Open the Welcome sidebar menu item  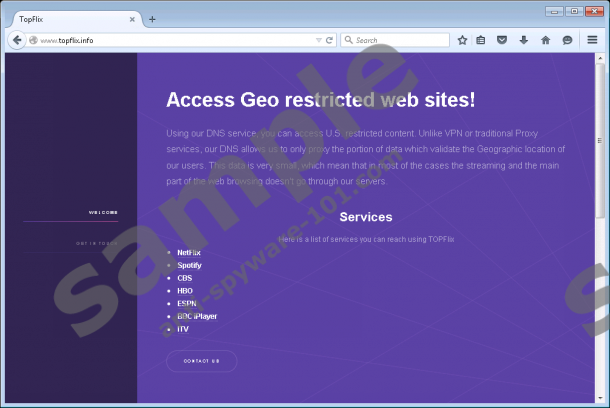click(103, 212)
